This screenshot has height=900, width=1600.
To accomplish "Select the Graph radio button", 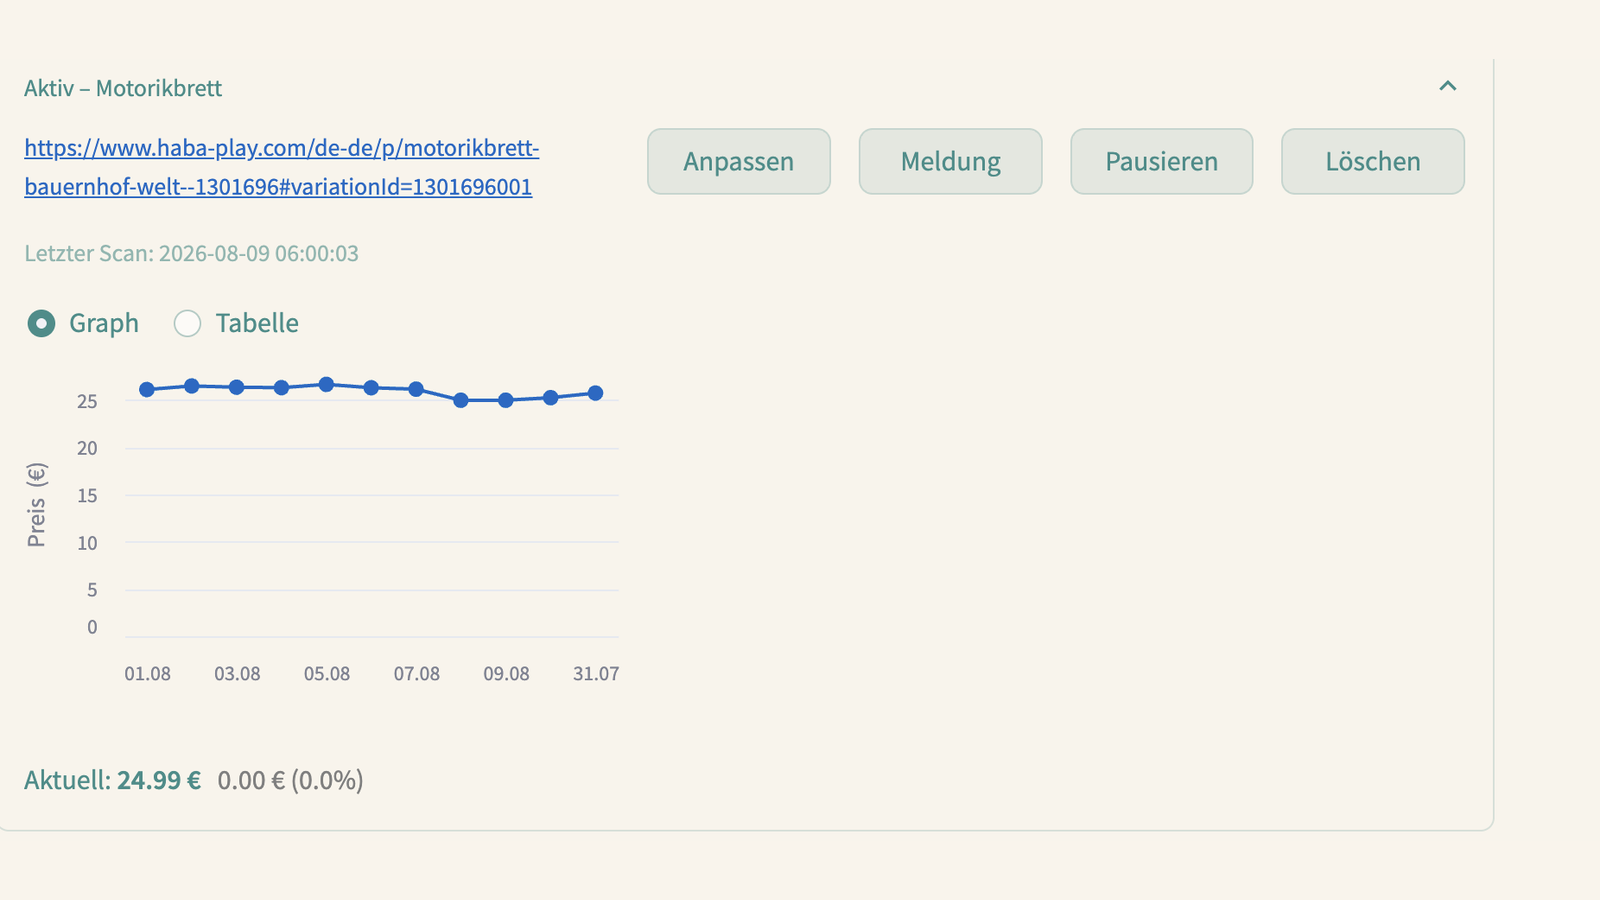I will click(x=41, y=323).
